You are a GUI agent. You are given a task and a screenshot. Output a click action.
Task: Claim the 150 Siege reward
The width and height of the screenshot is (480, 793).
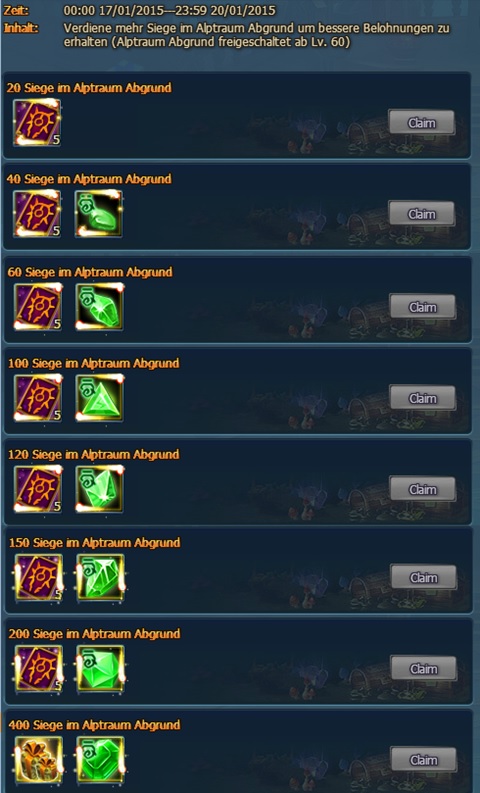point(423,577)
